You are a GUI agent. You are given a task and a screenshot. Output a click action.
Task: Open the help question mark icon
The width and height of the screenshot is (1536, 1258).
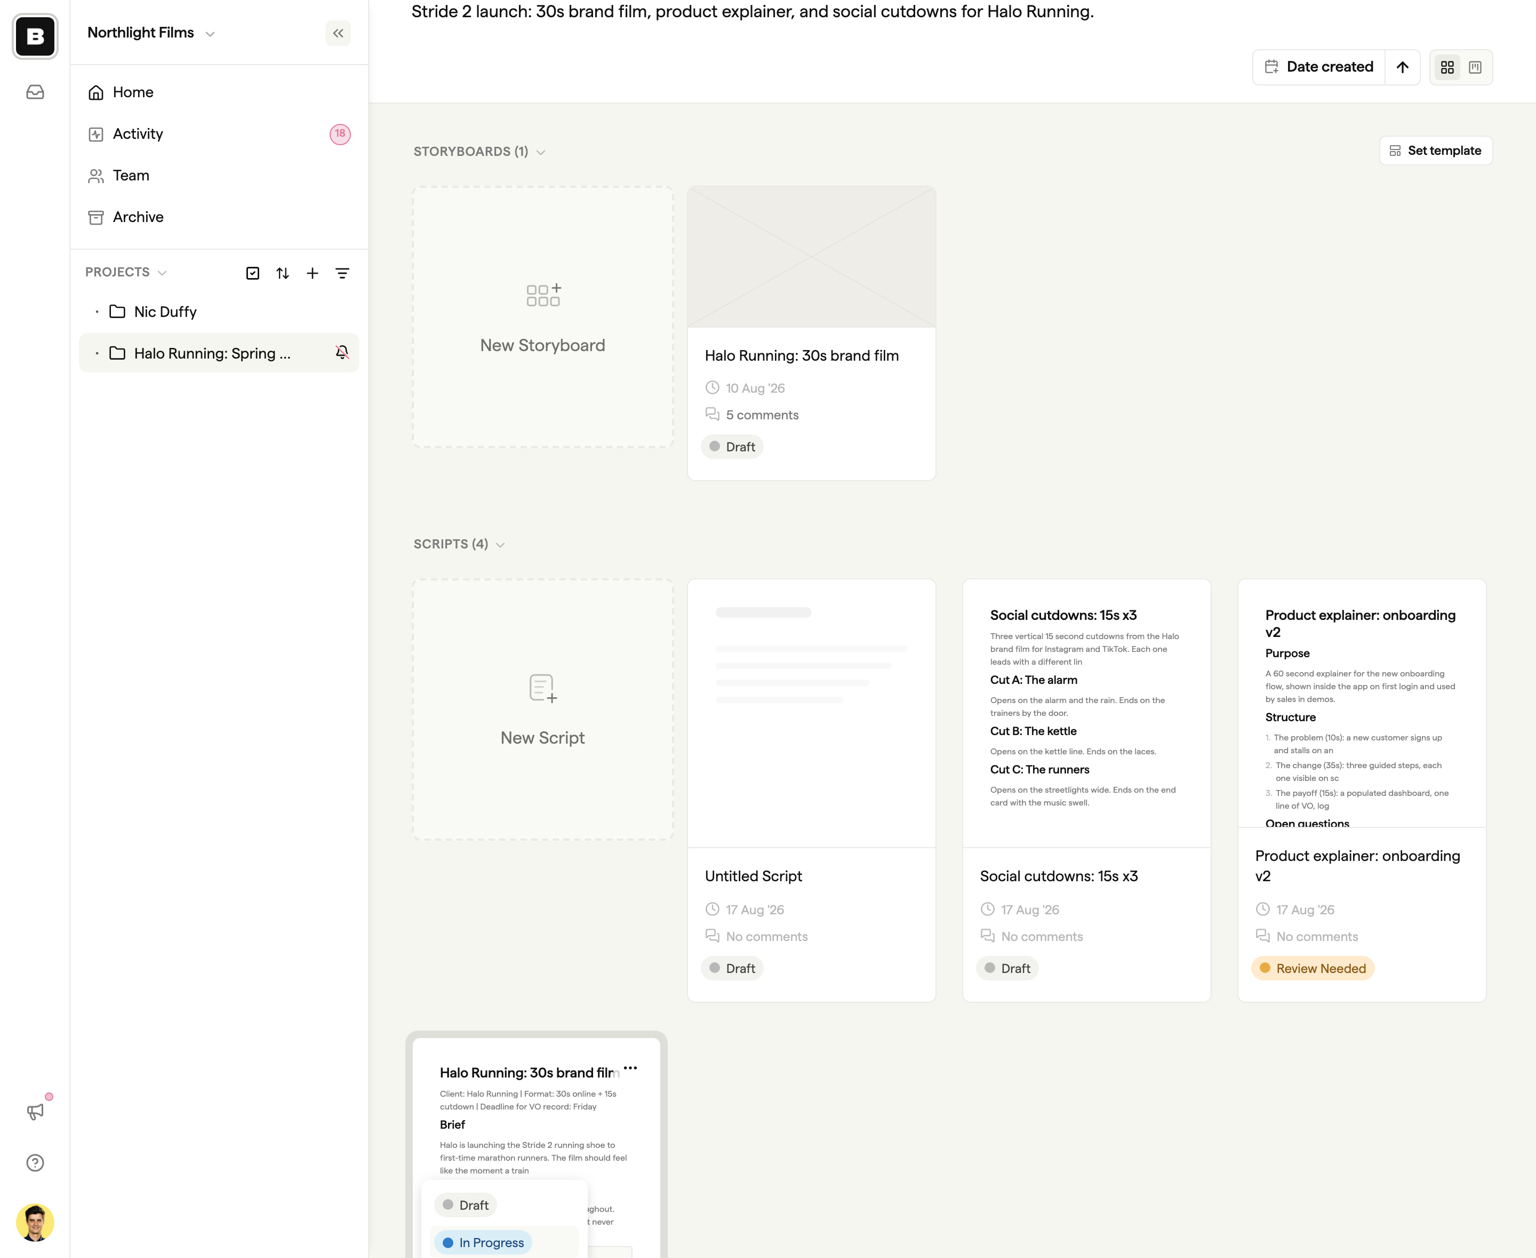(x=35, y=1163)
